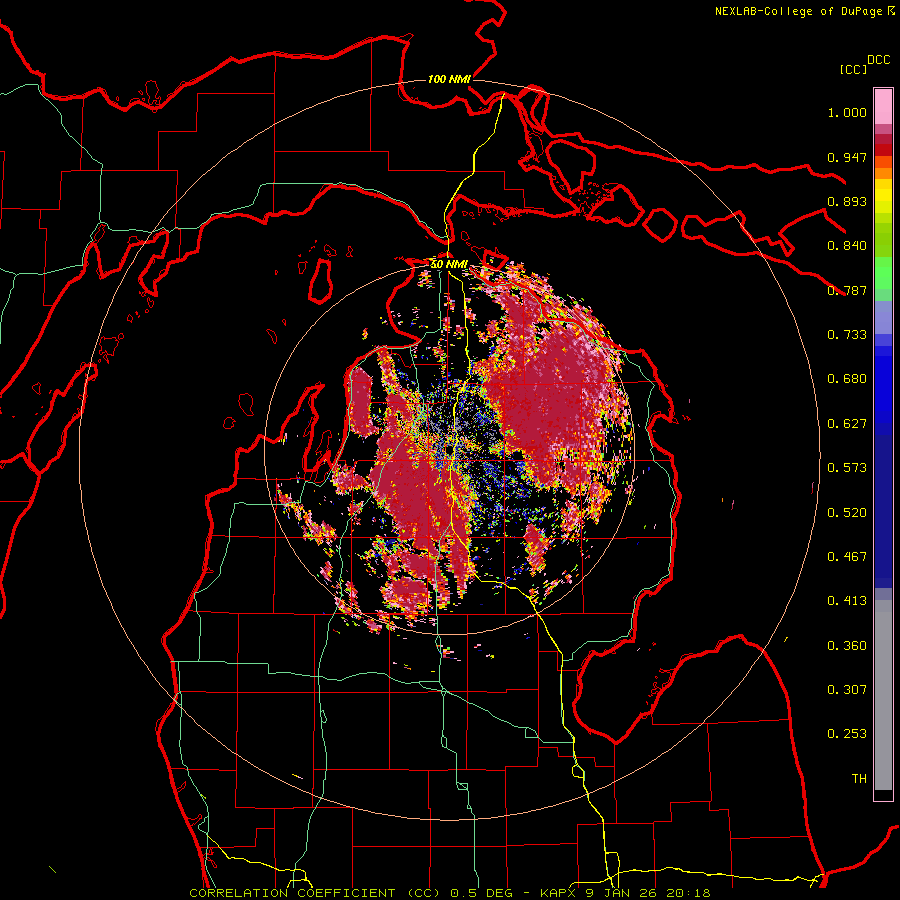Click the Correlation Coefficient caption at the bottom

[x=450, y=893]
